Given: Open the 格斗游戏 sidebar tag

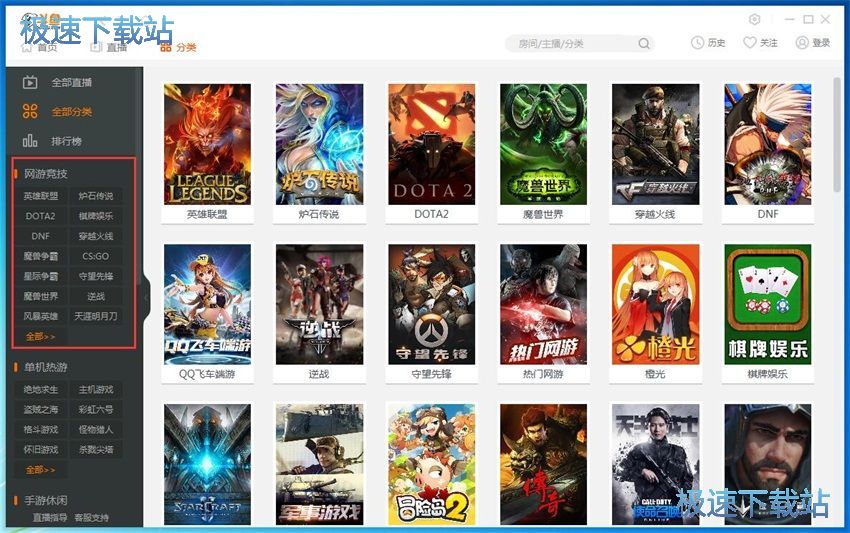Looking at the screenshot, I should click(x=41, y=429).
